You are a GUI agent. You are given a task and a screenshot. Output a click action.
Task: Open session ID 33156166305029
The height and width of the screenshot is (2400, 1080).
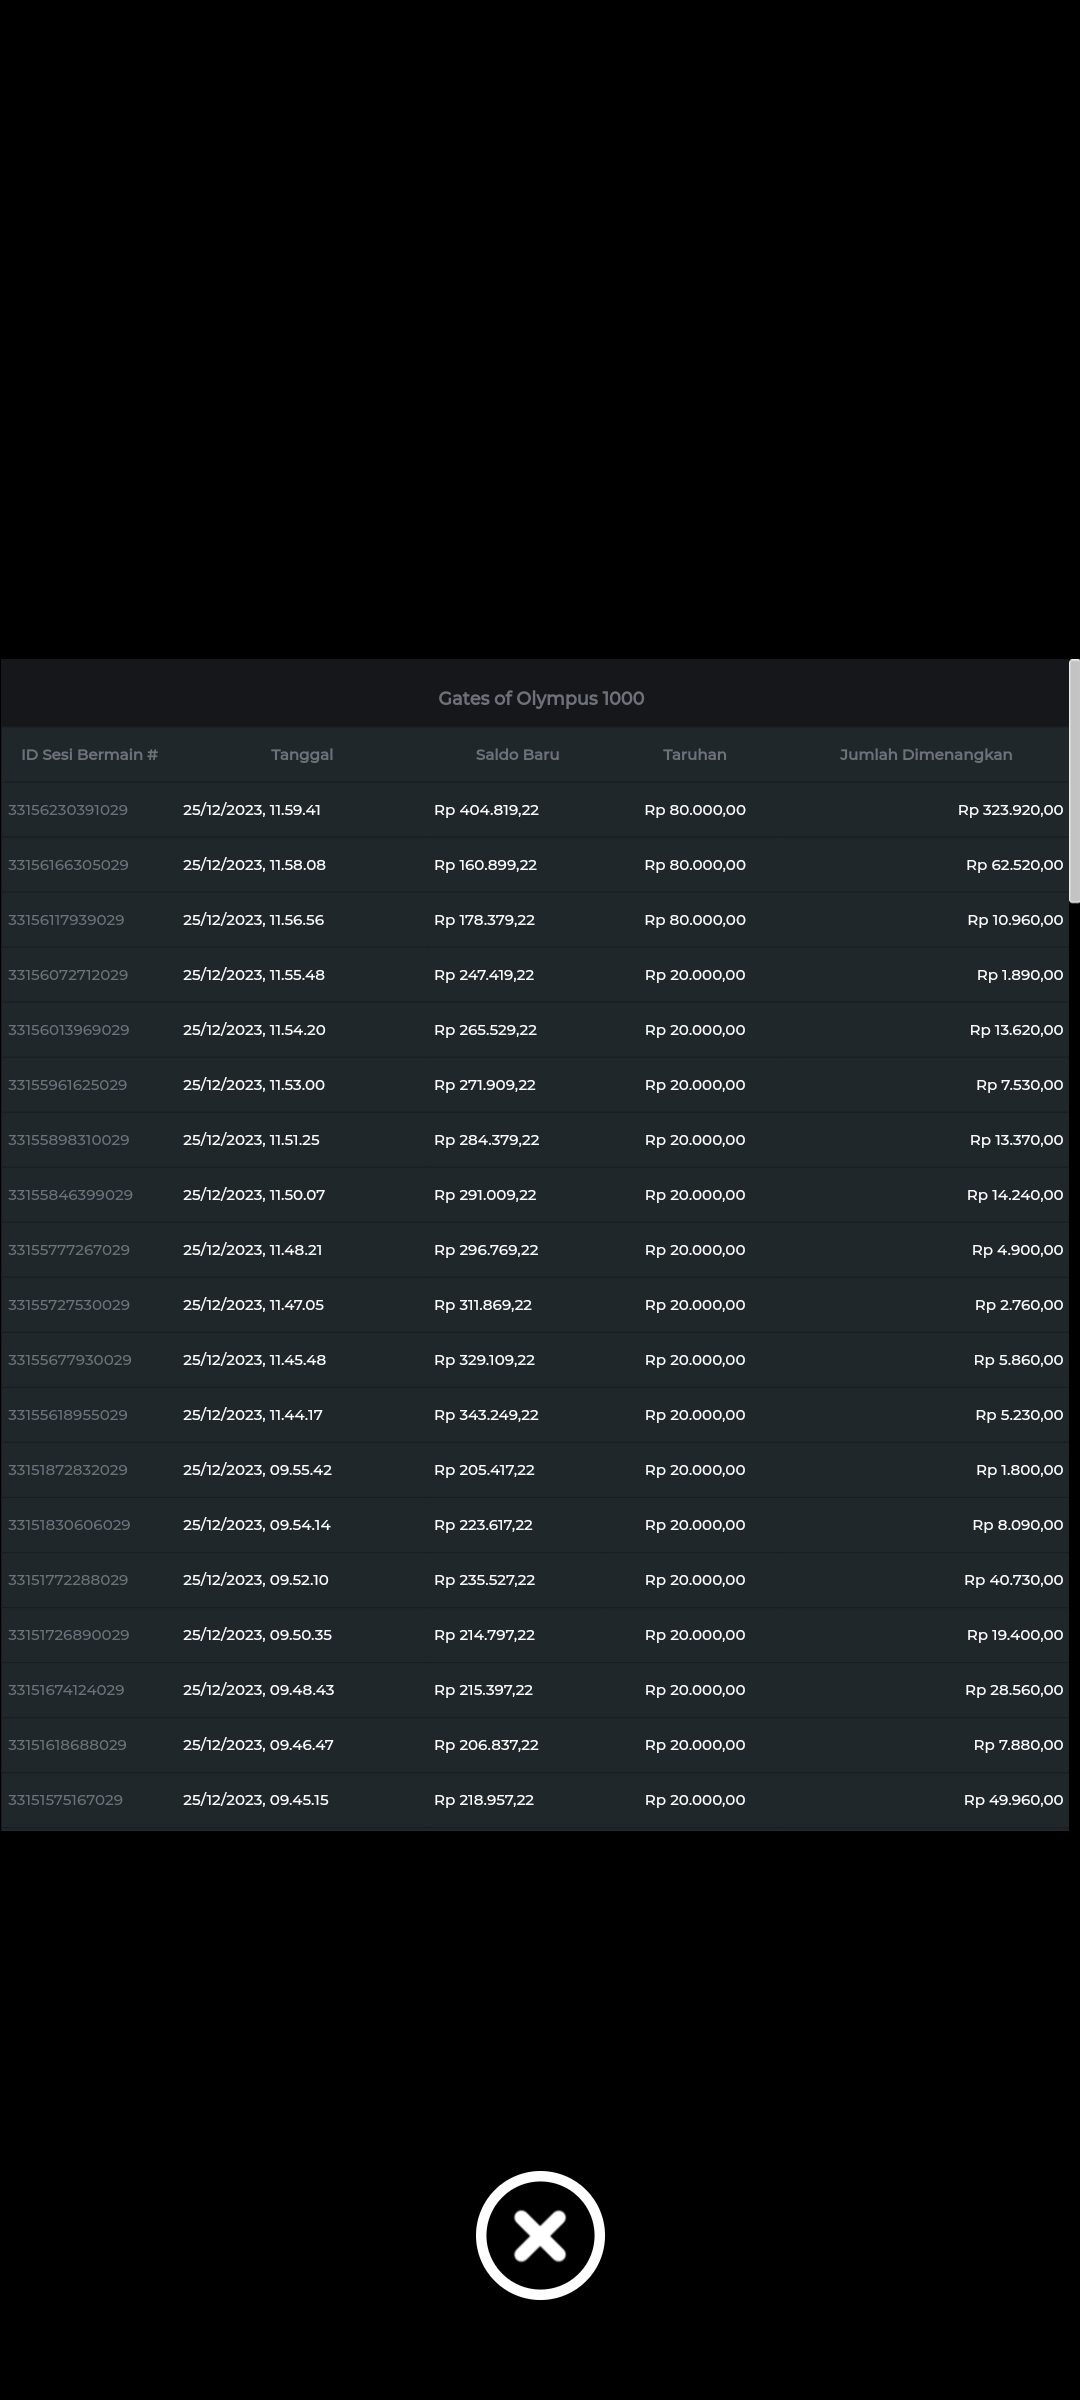click(x=68, y=865)
